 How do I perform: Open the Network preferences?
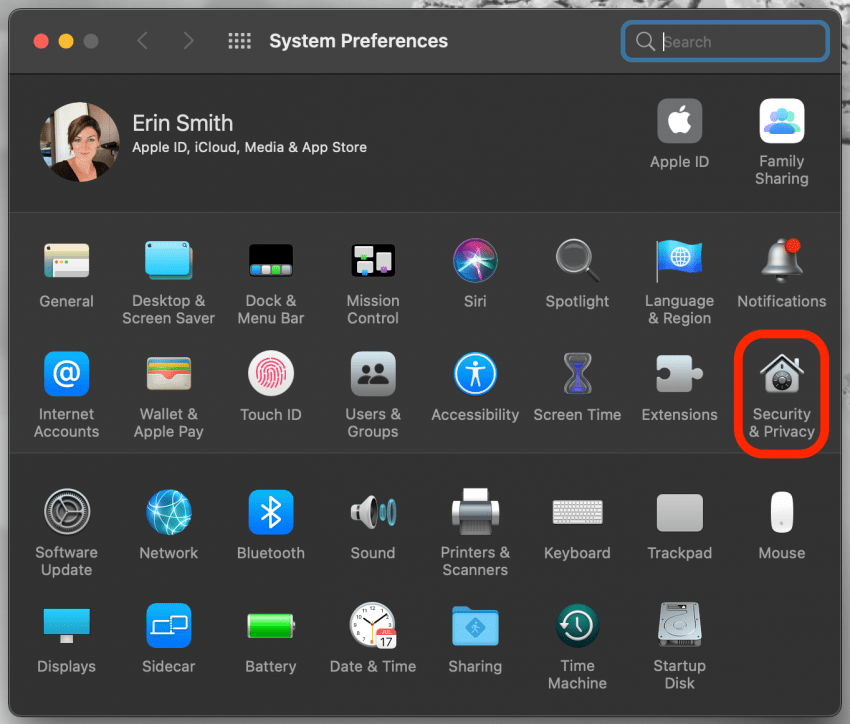(168, 513)
